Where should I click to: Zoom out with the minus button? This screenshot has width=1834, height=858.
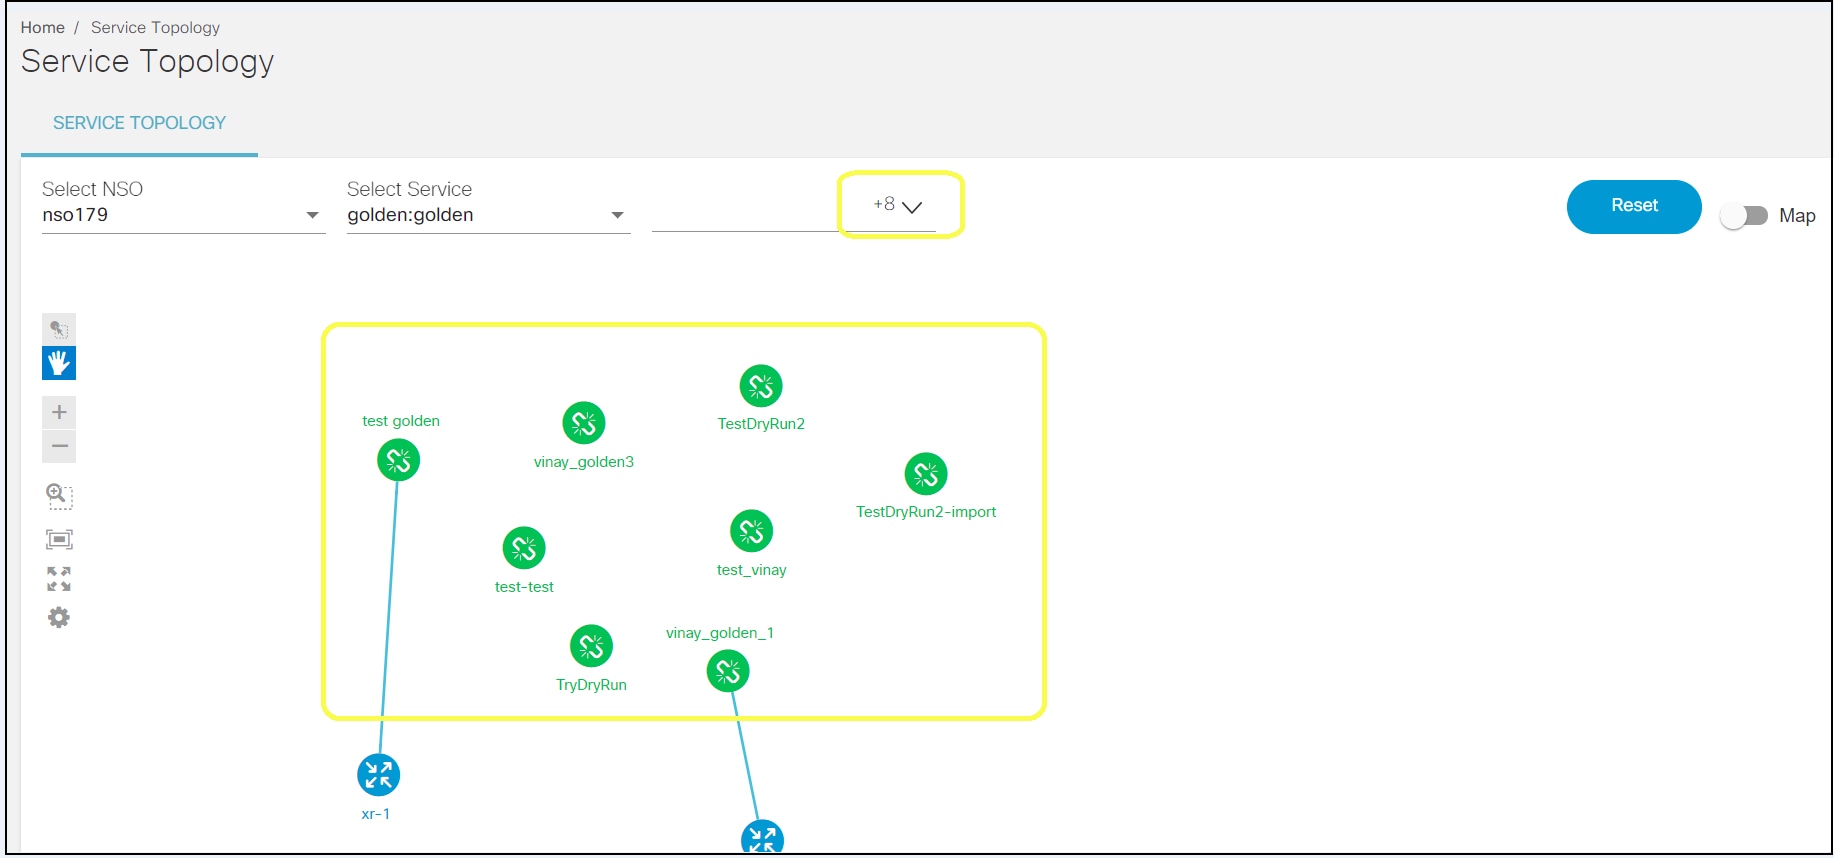(x=59, y=446)
